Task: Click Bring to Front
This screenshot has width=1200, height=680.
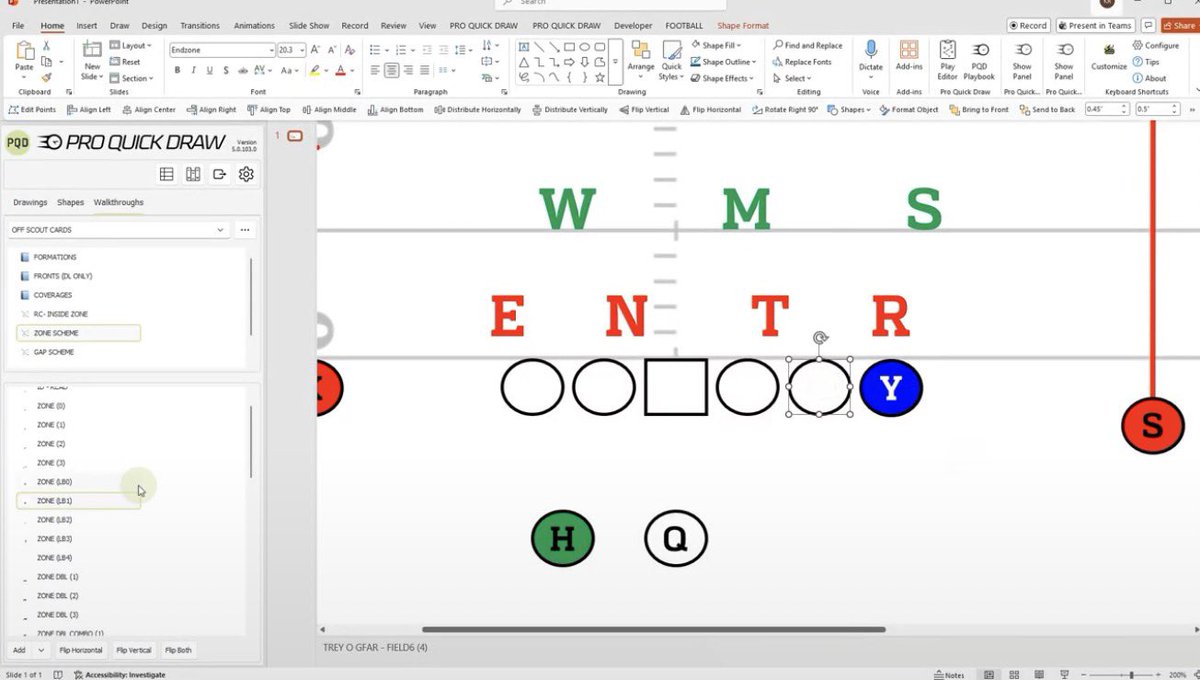Action: click(x=979, y=110)
